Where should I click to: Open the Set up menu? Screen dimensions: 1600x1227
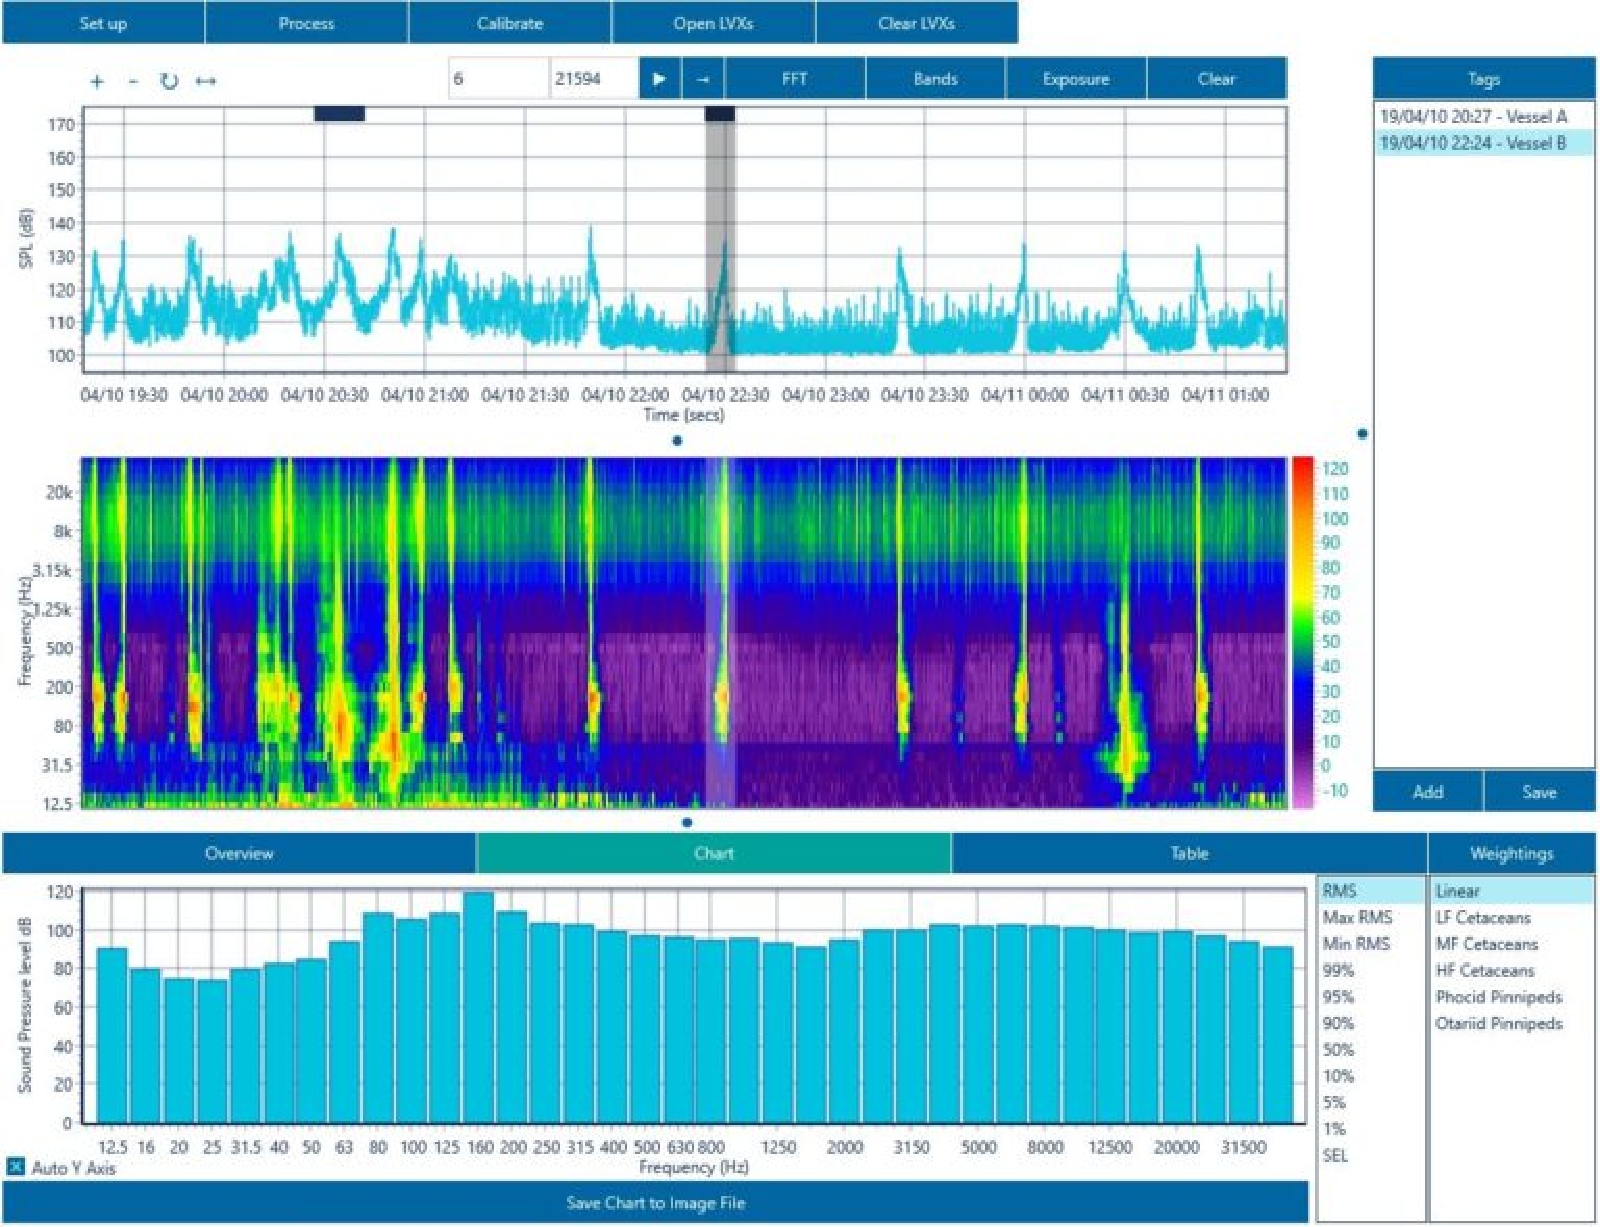pos(103,23)
